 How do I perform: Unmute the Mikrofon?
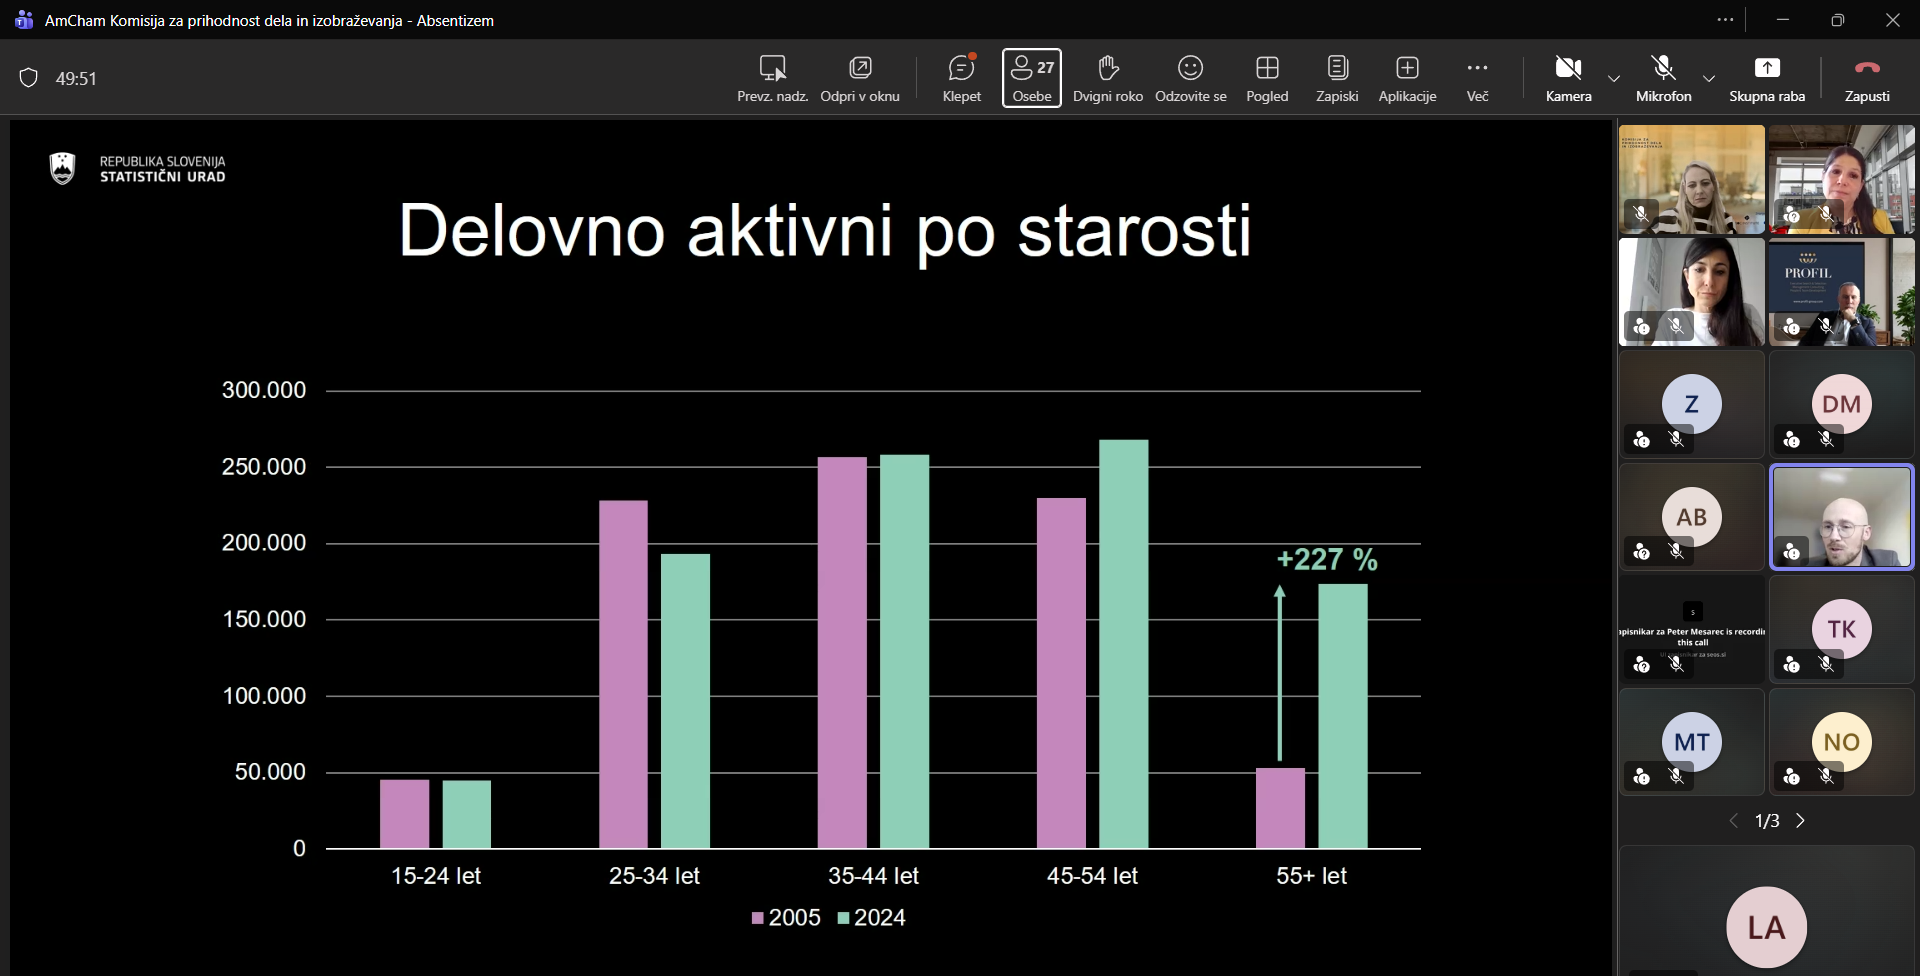pyautogui.click(x=1663, y=78)
